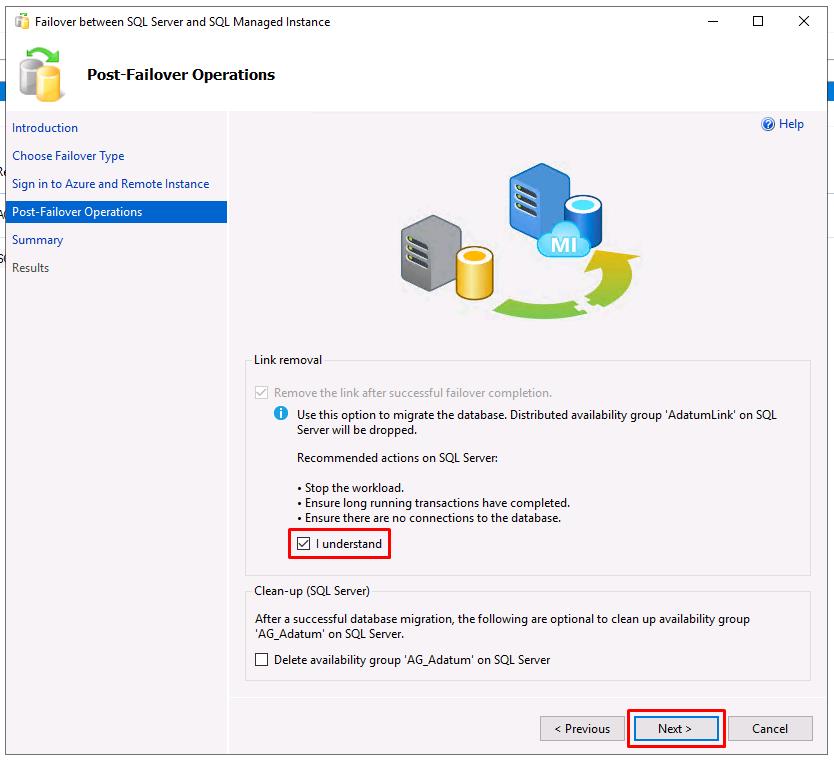Click the Help question mark icon

tap(768, 124)
